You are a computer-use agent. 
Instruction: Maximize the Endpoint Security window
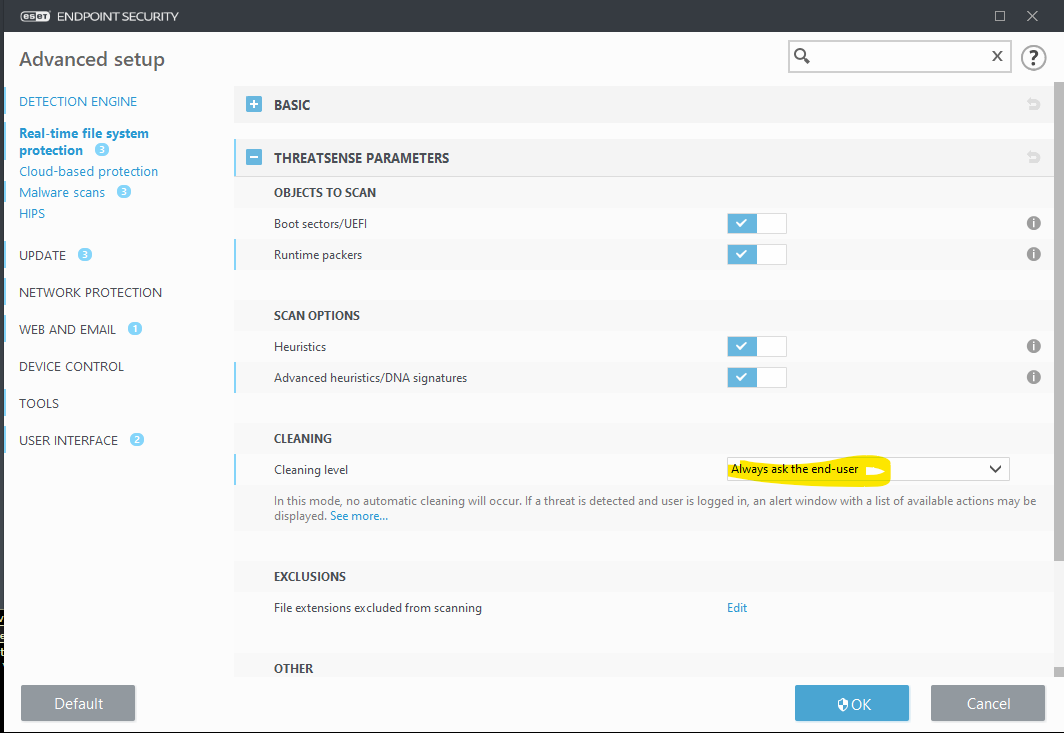click(x=1000, y=16)
